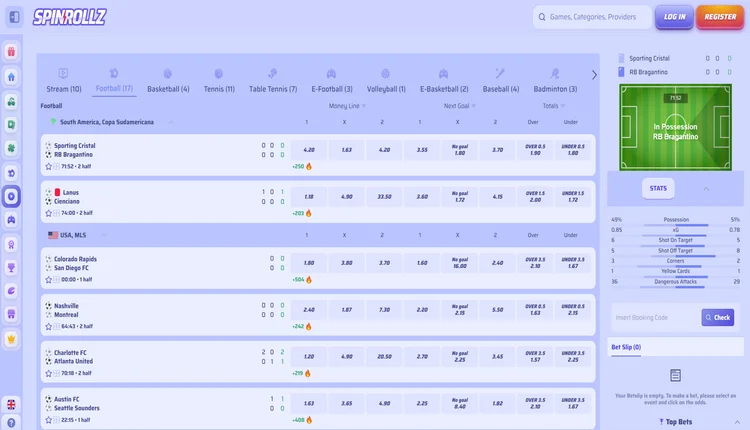Focus the Games, Categories, Providers search field
This screenshot has width=750, height=430.
point(592,17)
